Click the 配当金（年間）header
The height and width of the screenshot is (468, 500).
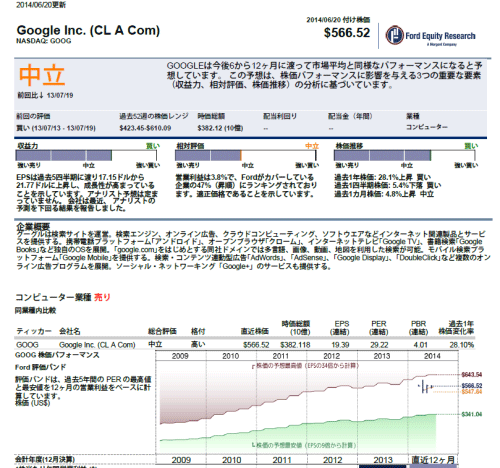pyautogui.click(x=350, y=116)
